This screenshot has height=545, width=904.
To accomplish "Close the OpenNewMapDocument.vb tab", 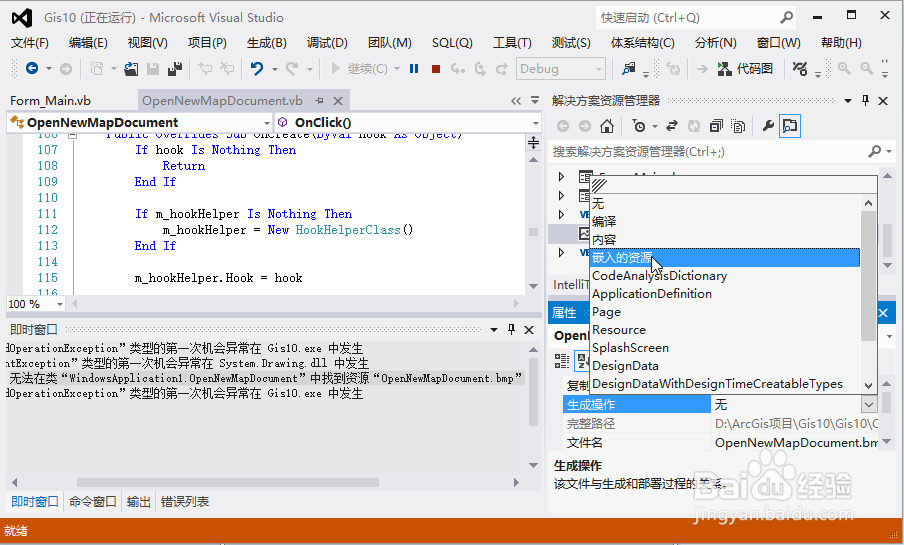I will [338, 100].
